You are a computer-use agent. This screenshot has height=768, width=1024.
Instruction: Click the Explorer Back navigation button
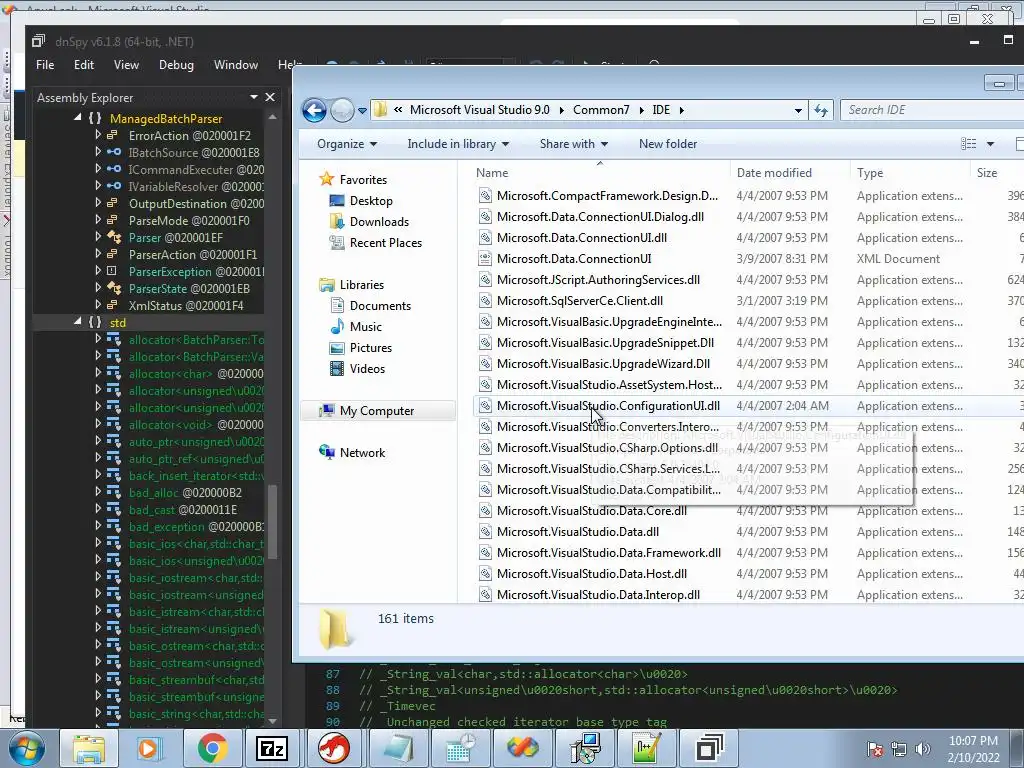click(314, 110)
